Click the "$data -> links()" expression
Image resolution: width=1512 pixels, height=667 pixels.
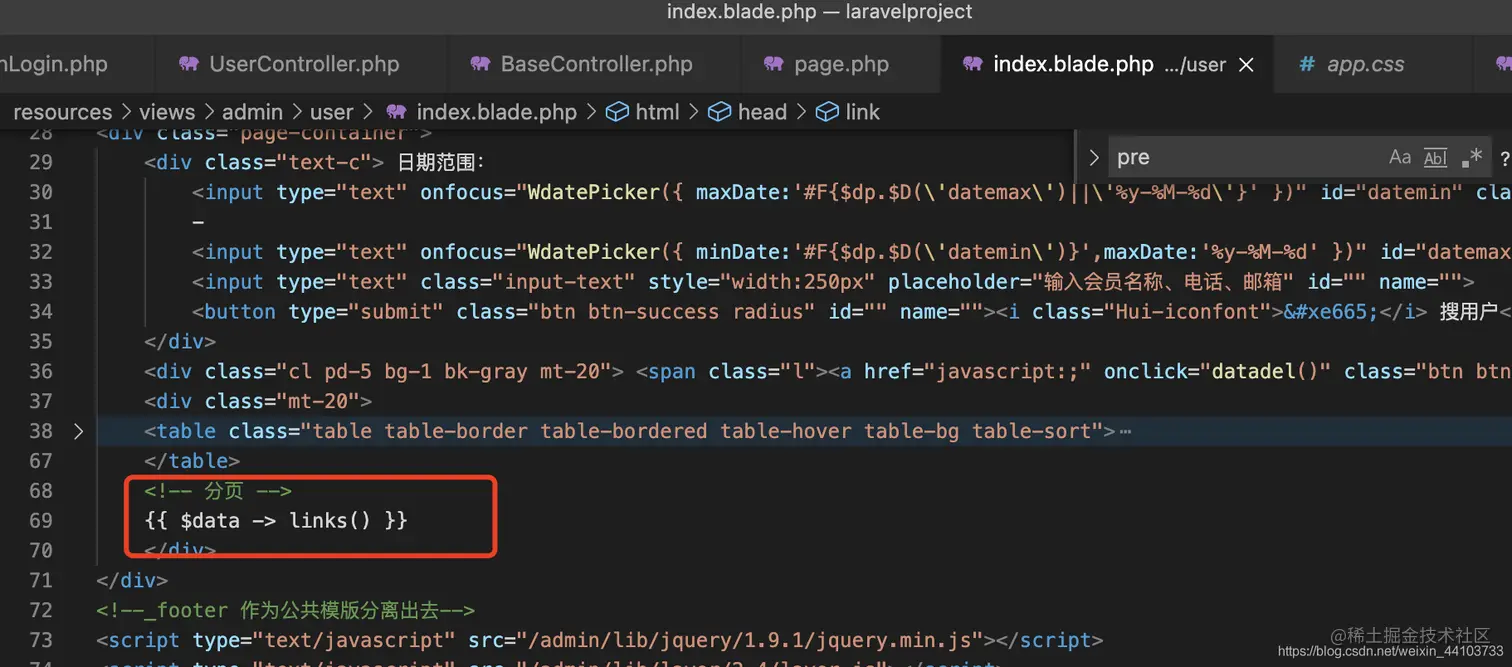276,520
